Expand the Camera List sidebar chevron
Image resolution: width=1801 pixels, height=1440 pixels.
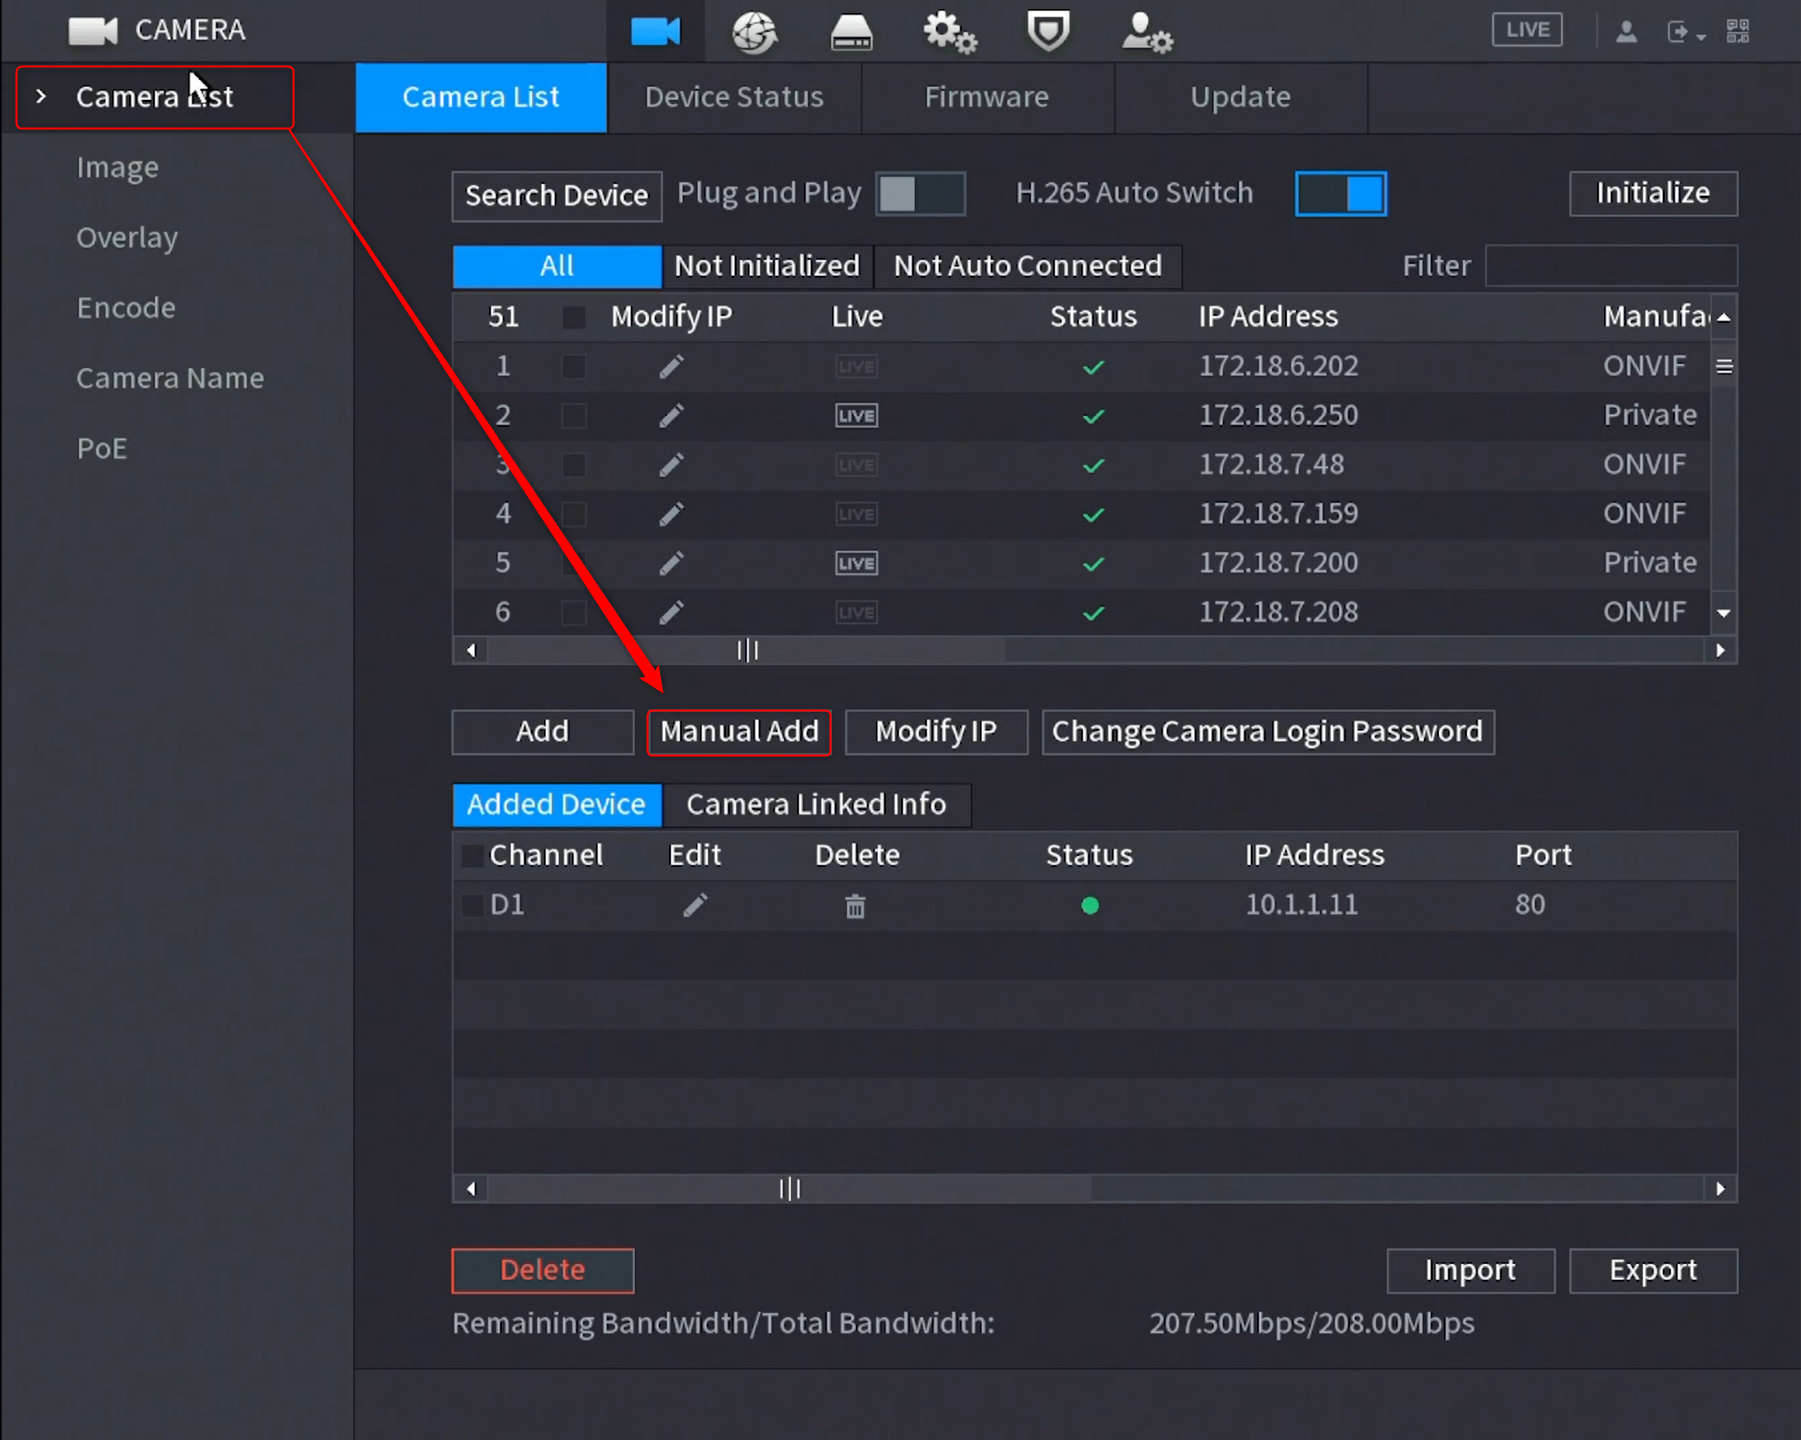(41, 97)
